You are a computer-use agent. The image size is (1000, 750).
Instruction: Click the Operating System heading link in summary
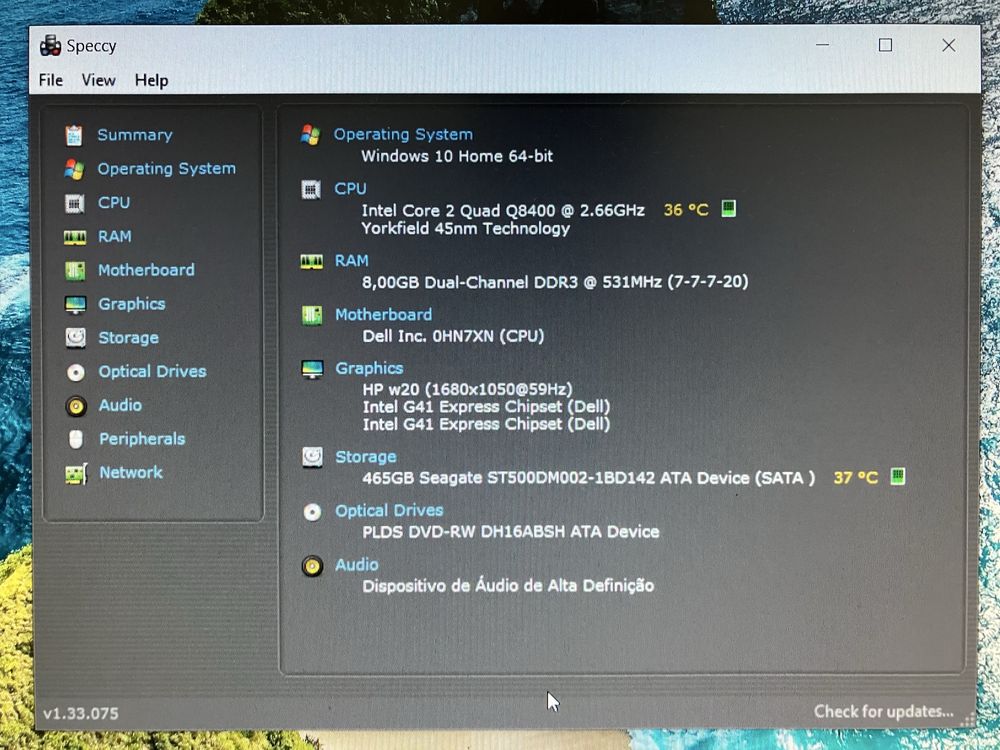(403, 135)
